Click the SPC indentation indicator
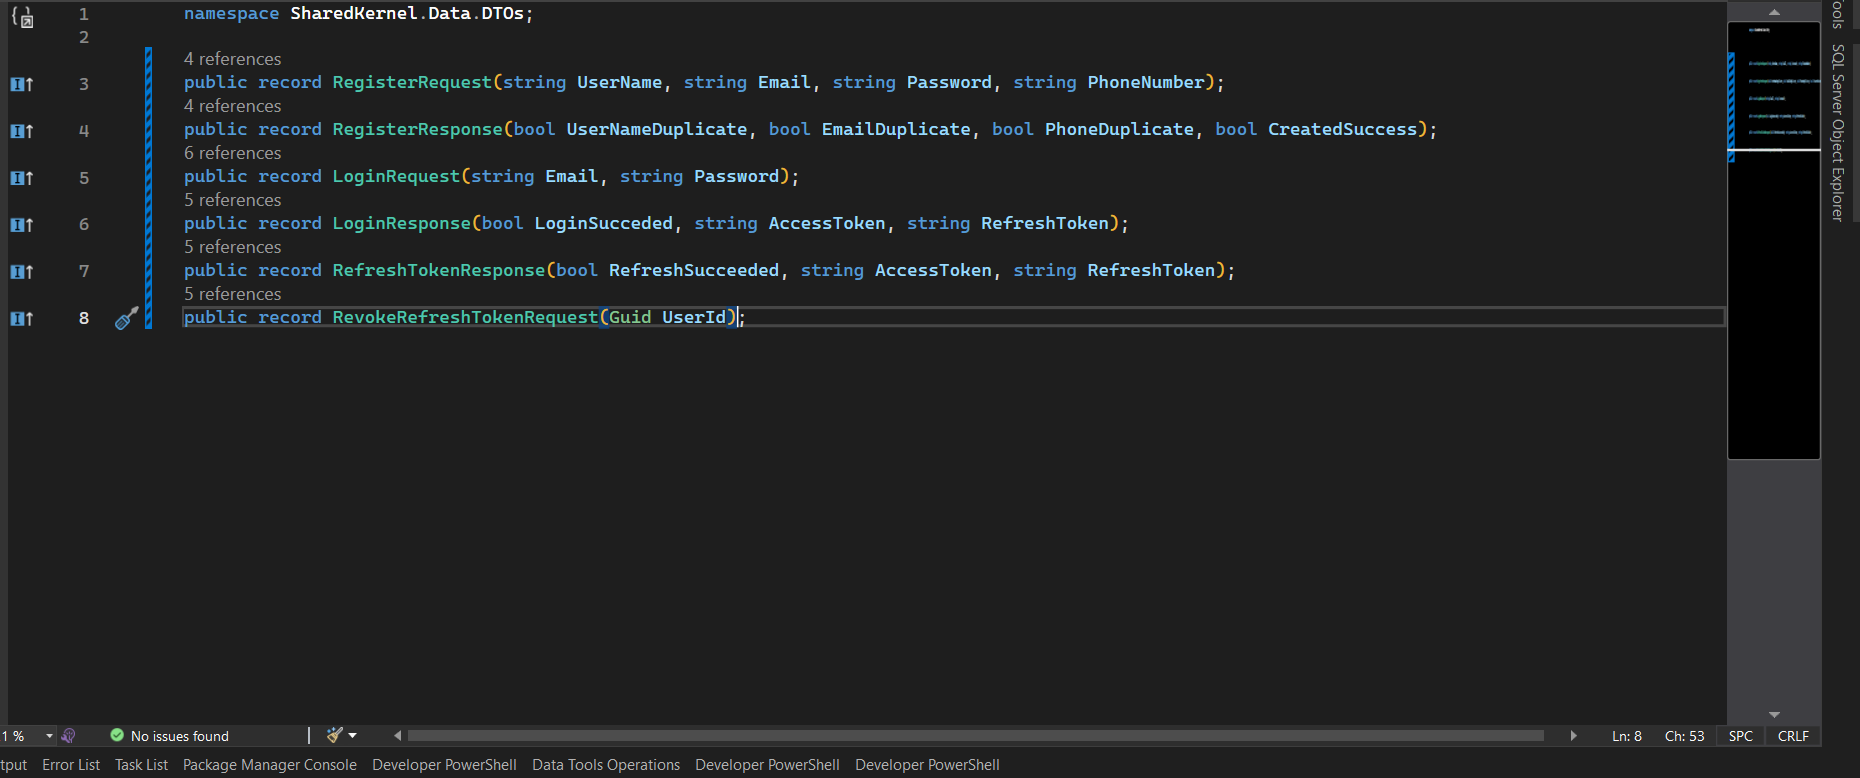 (x=1741, y=736)
